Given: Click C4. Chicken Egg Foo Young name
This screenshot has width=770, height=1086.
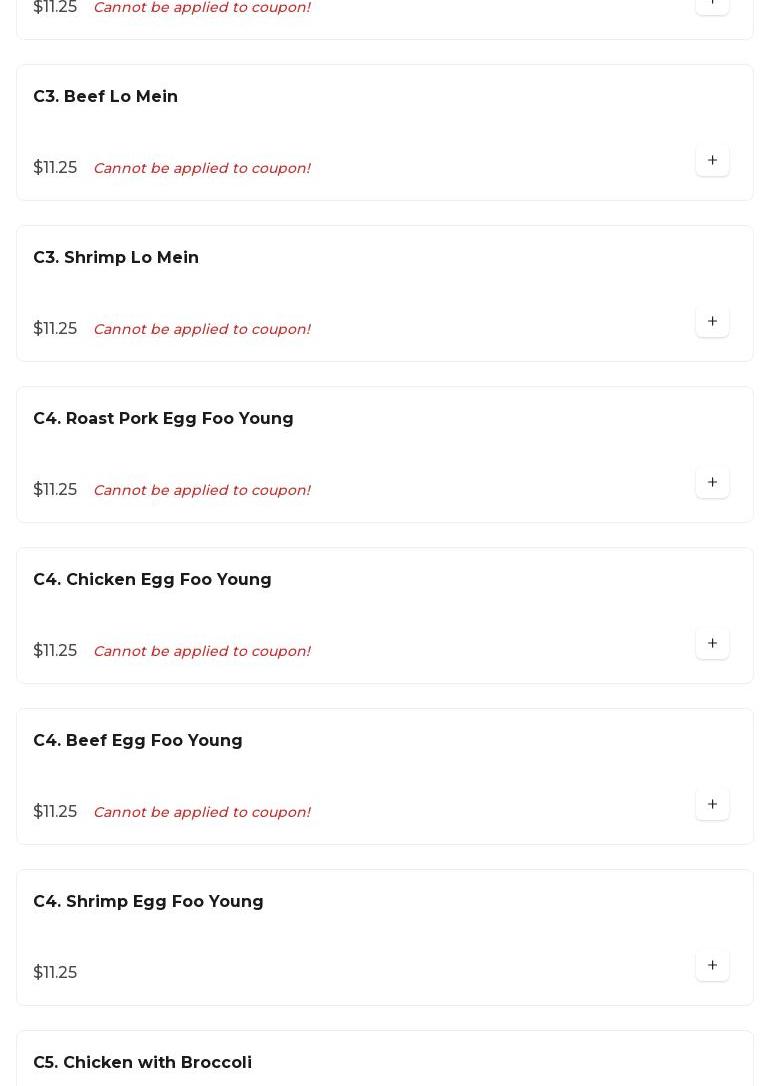Looking at the screenshot, I should click(152, 580).
